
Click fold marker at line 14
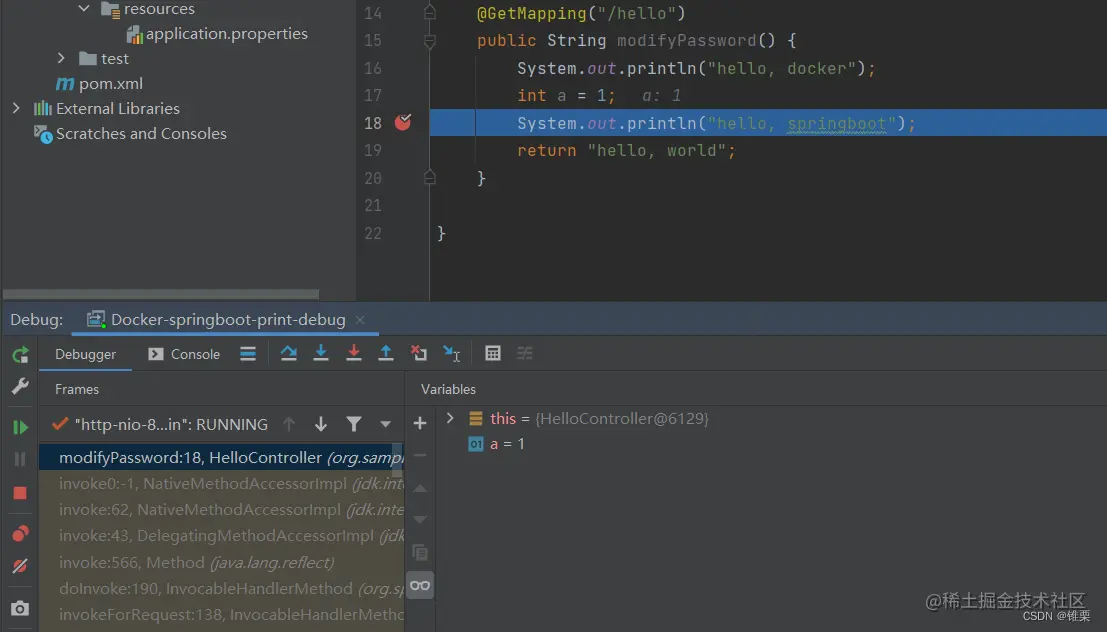pos(429,13)
